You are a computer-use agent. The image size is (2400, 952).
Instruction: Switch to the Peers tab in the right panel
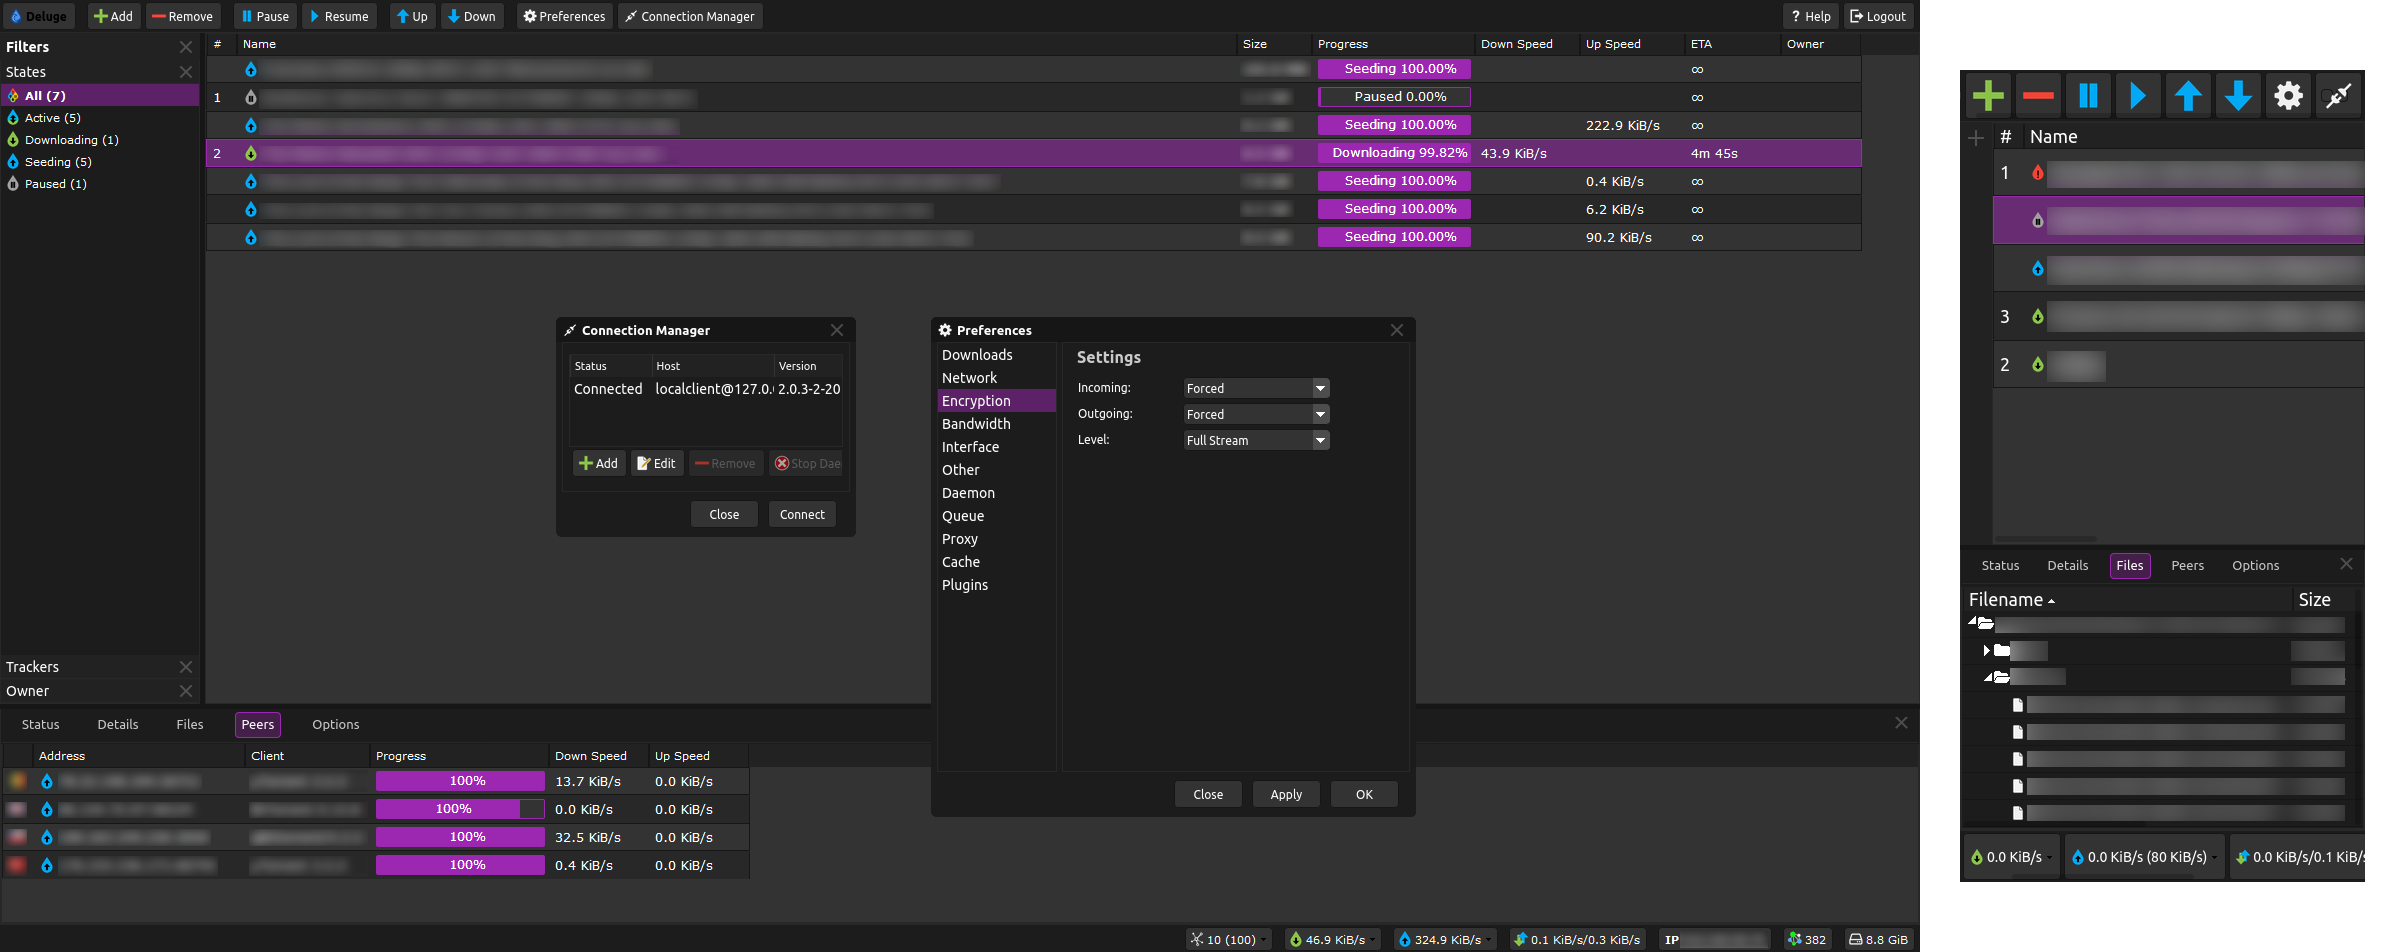(x=2188, y=566)
